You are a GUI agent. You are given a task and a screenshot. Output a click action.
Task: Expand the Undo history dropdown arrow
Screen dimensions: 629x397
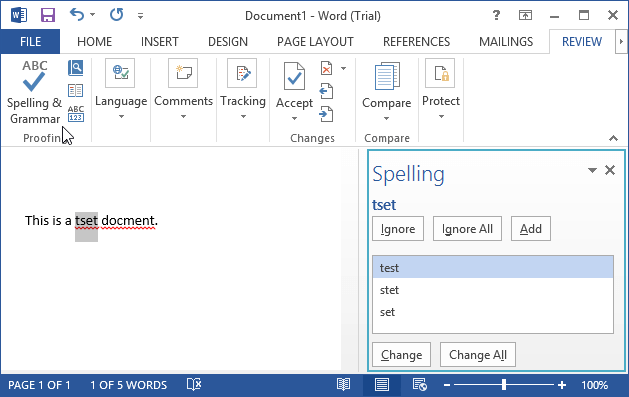[93, 15]
